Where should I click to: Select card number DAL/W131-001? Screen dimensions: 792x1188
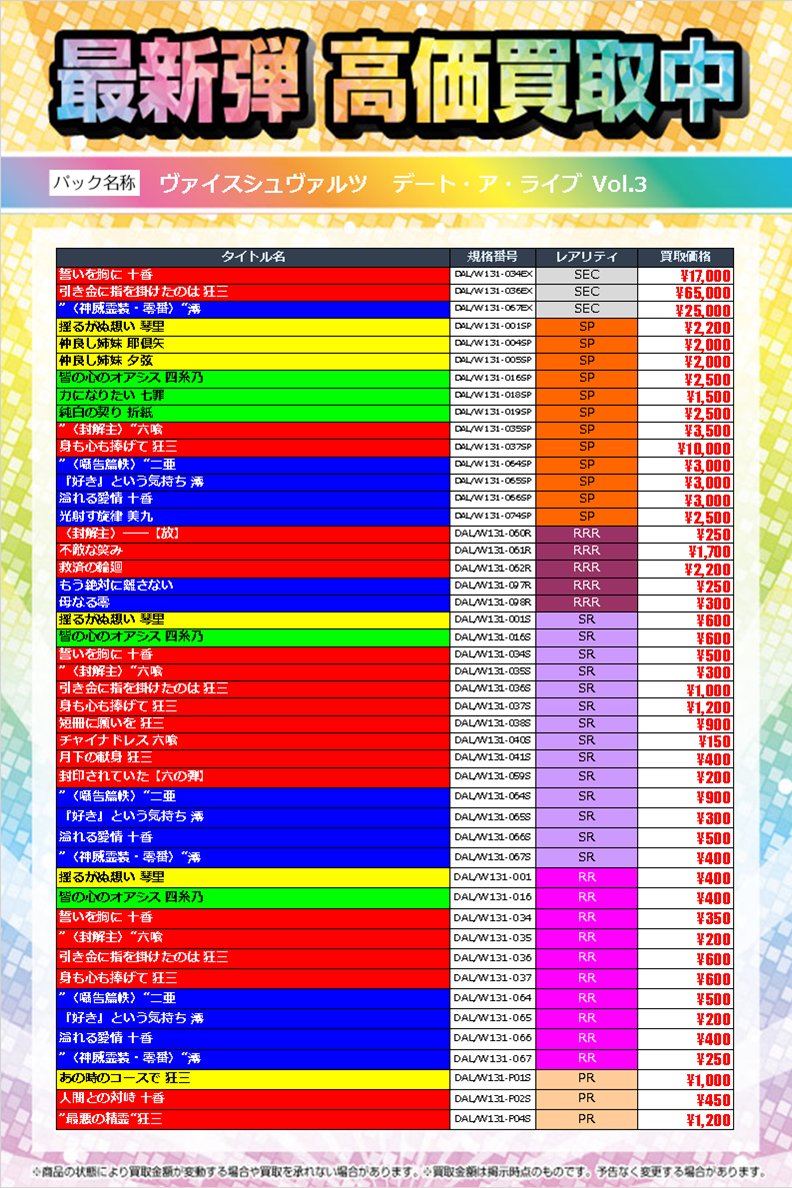(x=492, y=877)
